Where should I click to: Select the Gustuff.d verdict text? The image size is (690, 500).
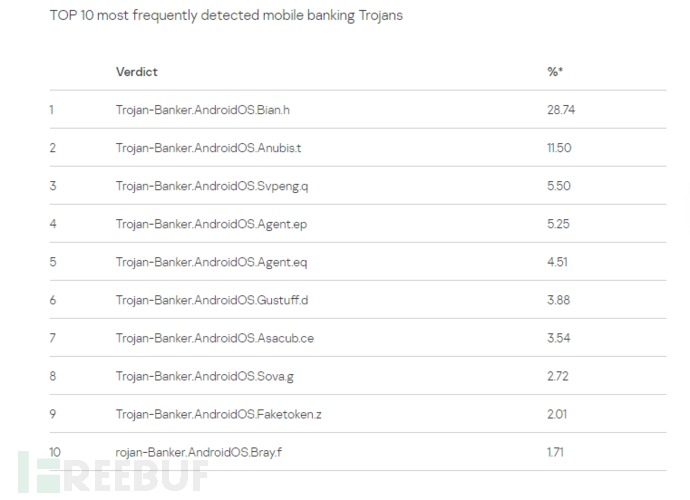click(211, 300)
